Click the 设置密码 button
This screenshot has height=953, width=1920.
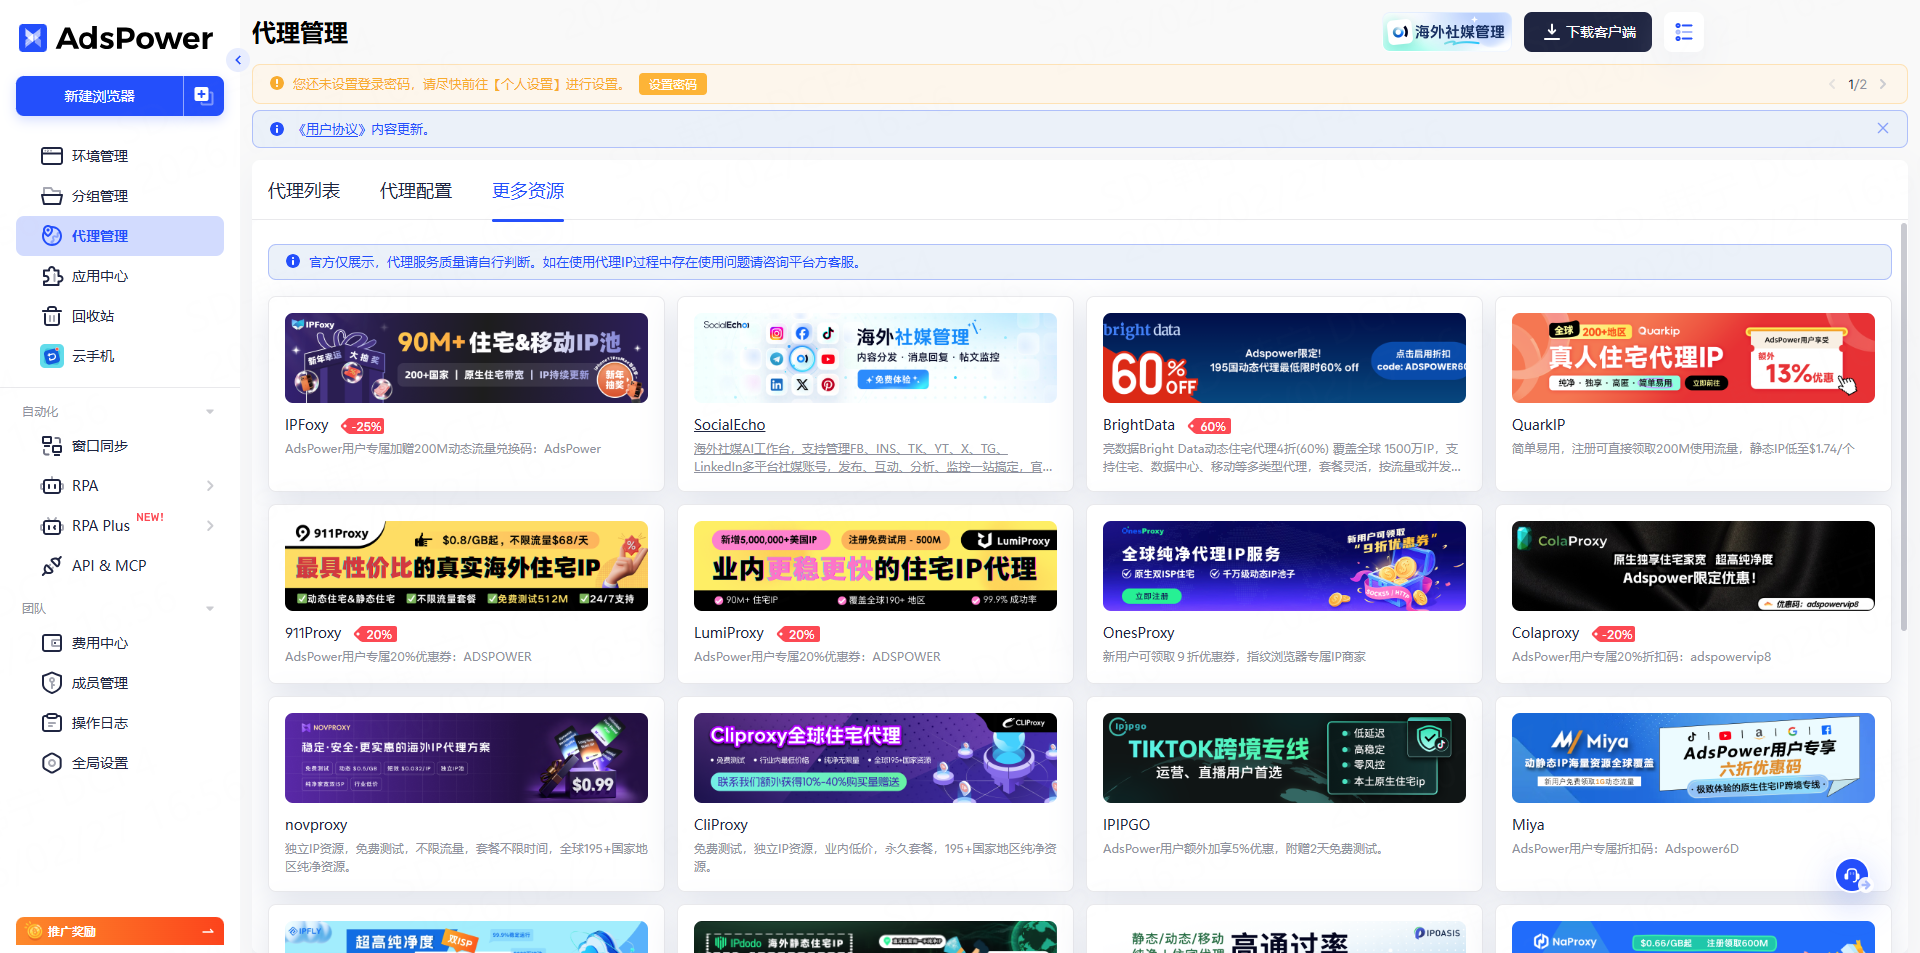(x=672, y=84)
